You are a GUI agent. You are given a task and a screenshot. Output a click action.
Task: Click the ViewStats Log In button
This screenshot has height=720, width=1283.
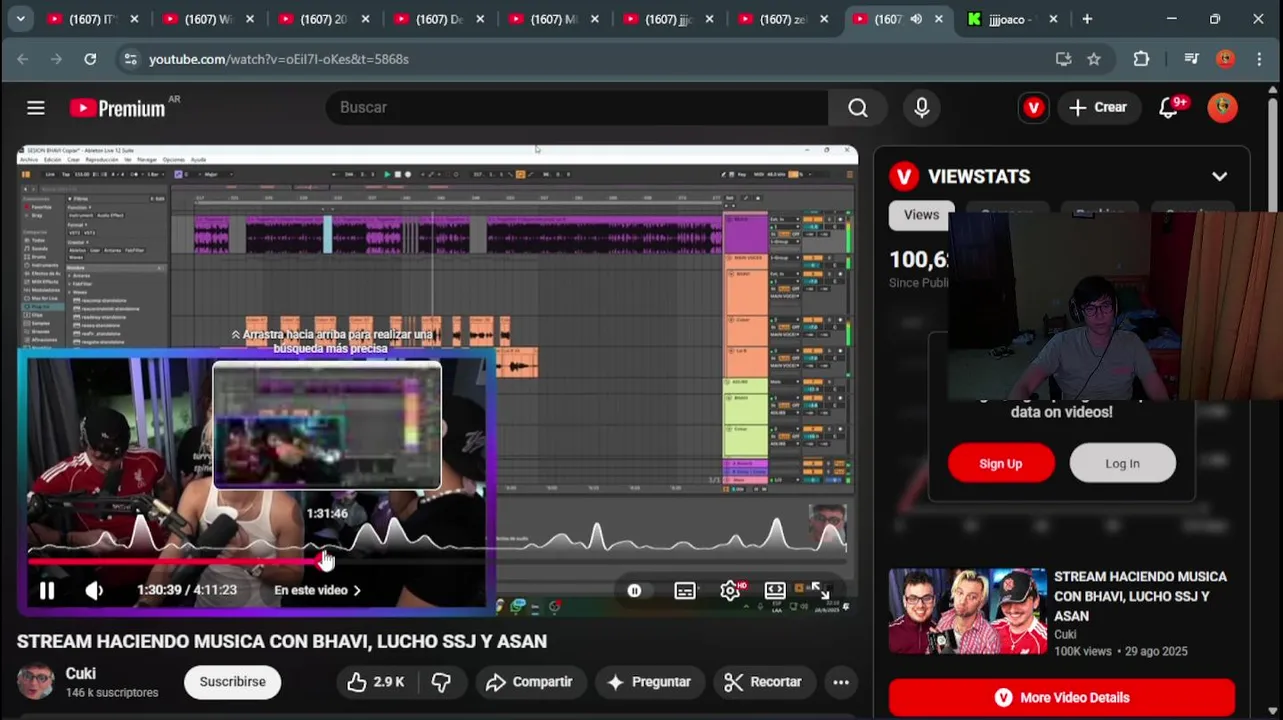1122,463
